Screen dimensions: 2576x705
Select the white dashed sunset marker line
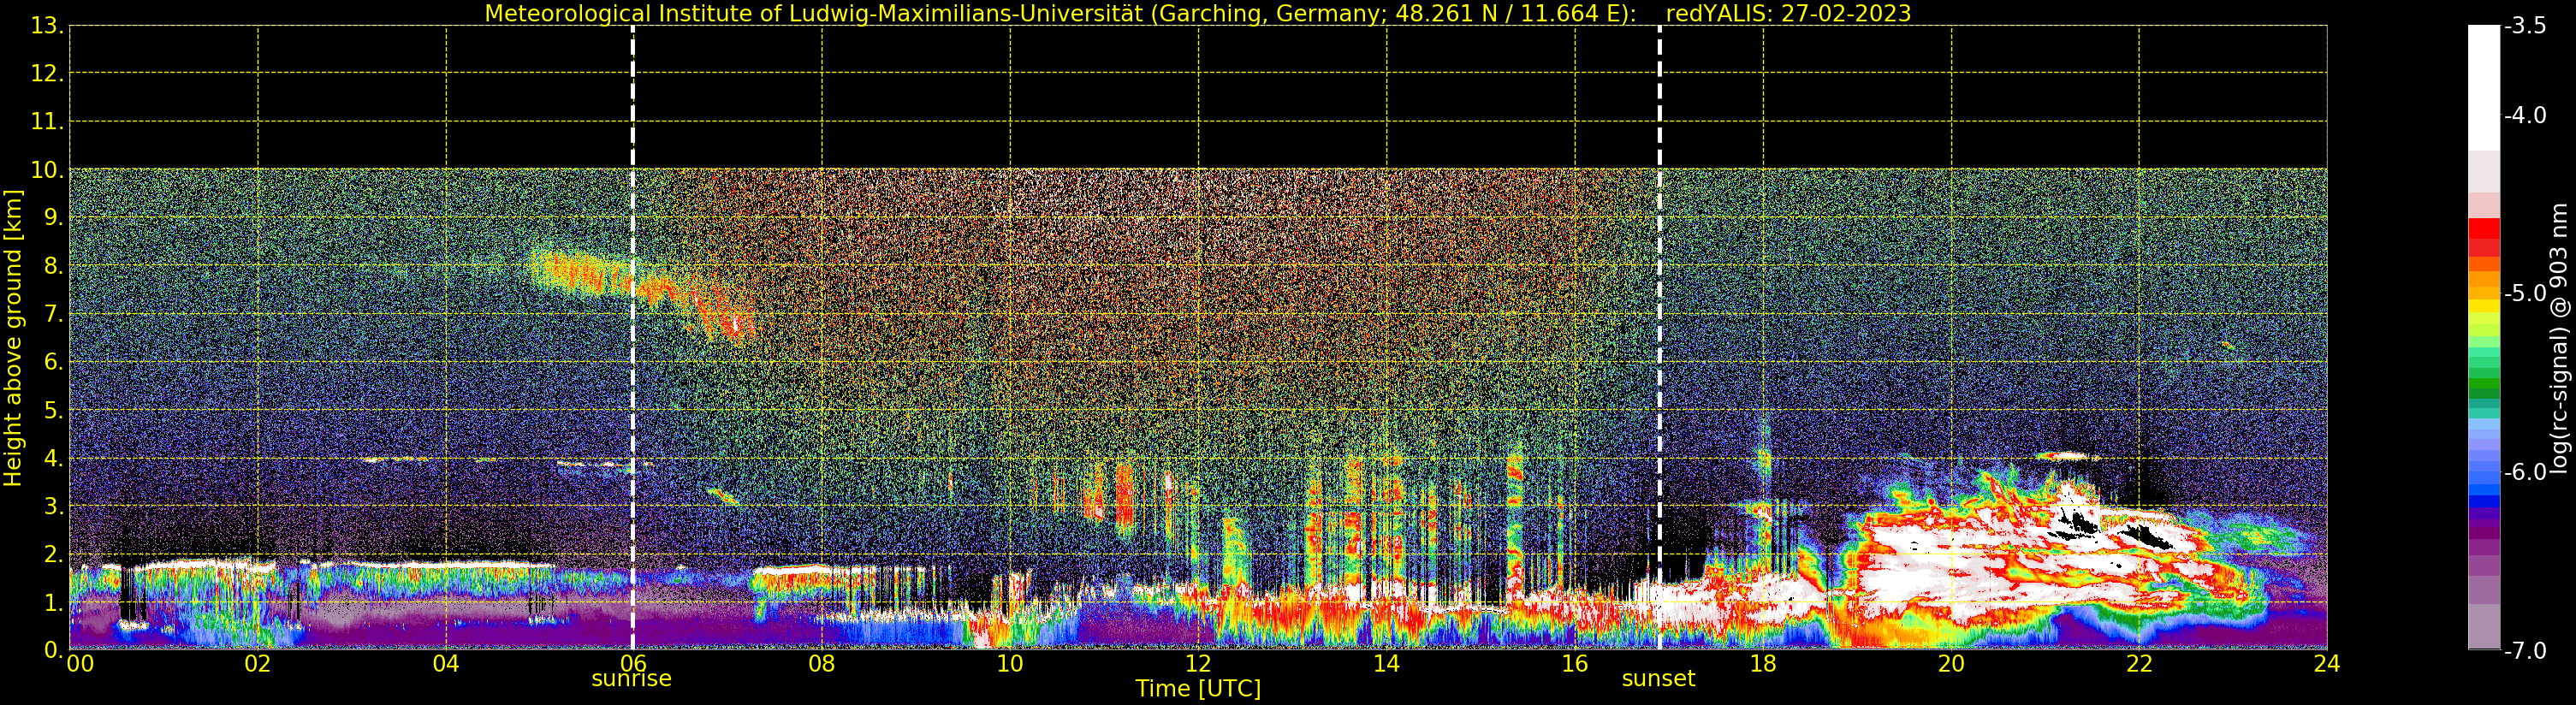[x=1660, y=337]
